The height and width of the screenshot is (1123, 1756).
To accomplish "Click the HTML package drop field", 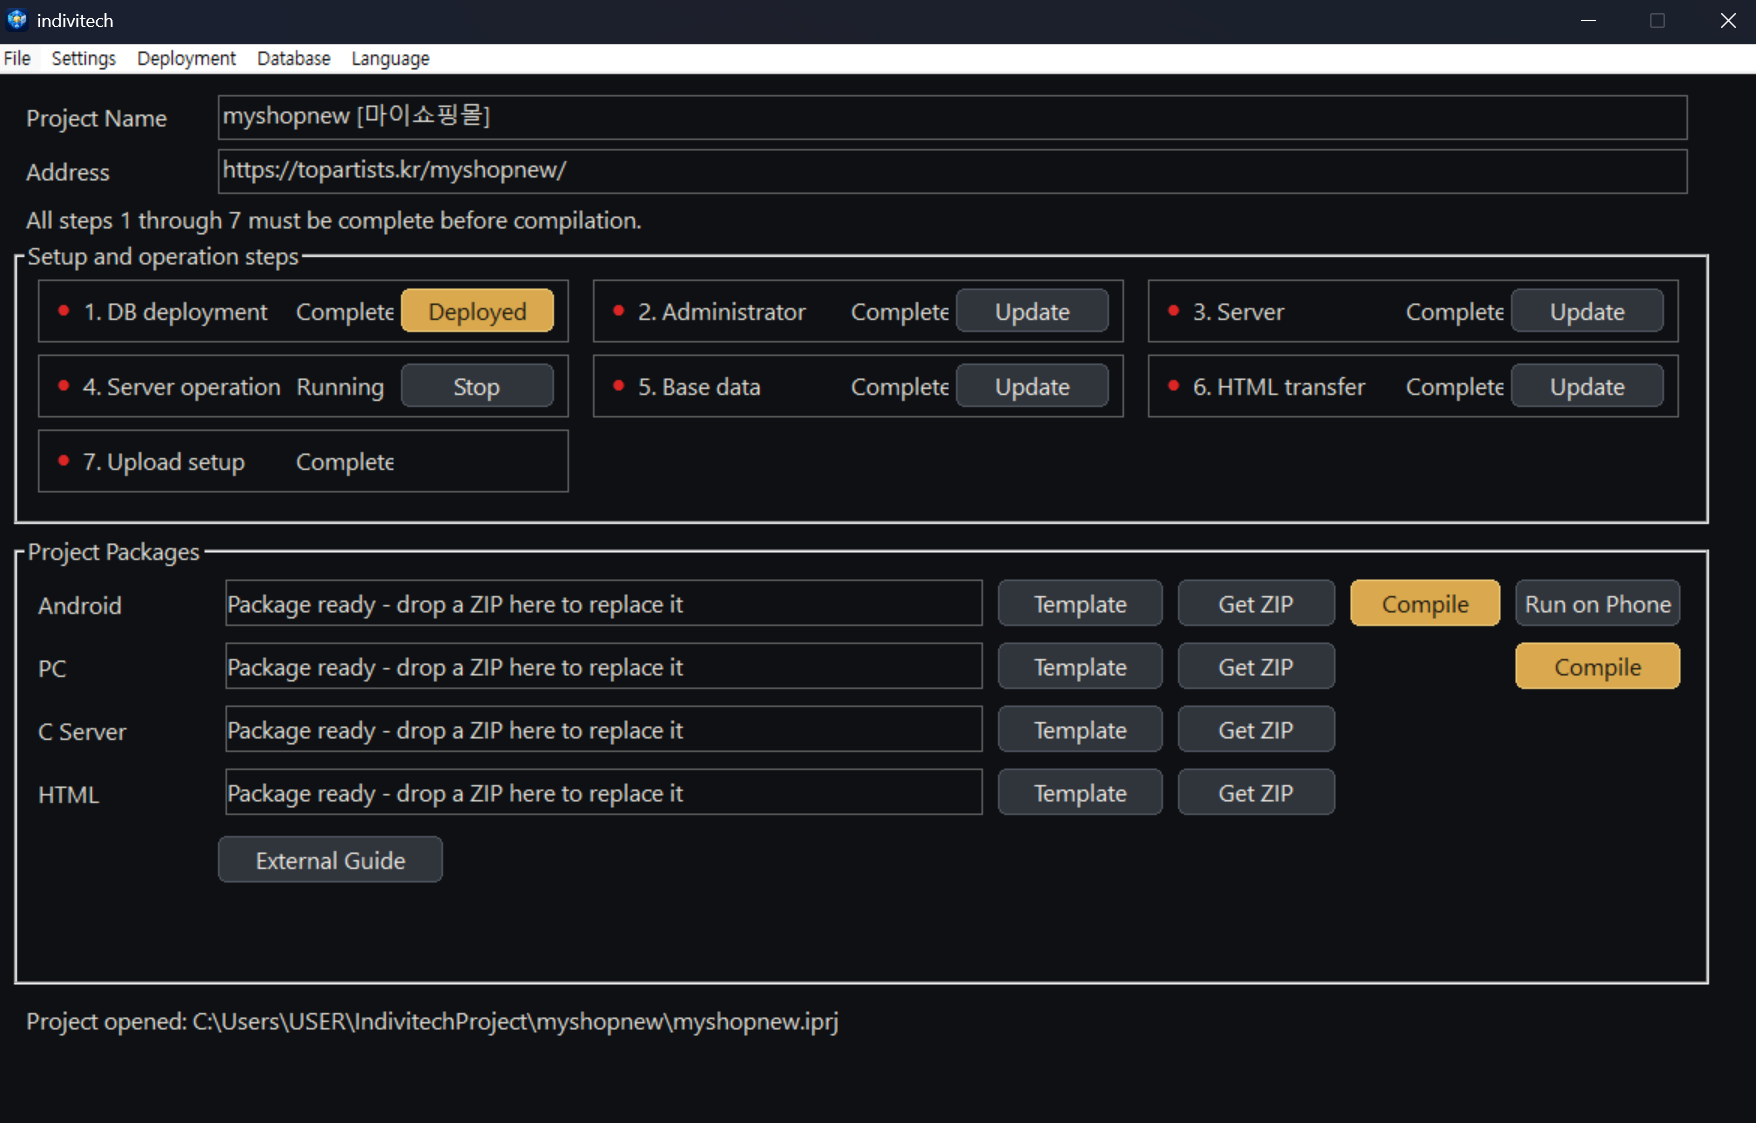I will click(604, 792).
